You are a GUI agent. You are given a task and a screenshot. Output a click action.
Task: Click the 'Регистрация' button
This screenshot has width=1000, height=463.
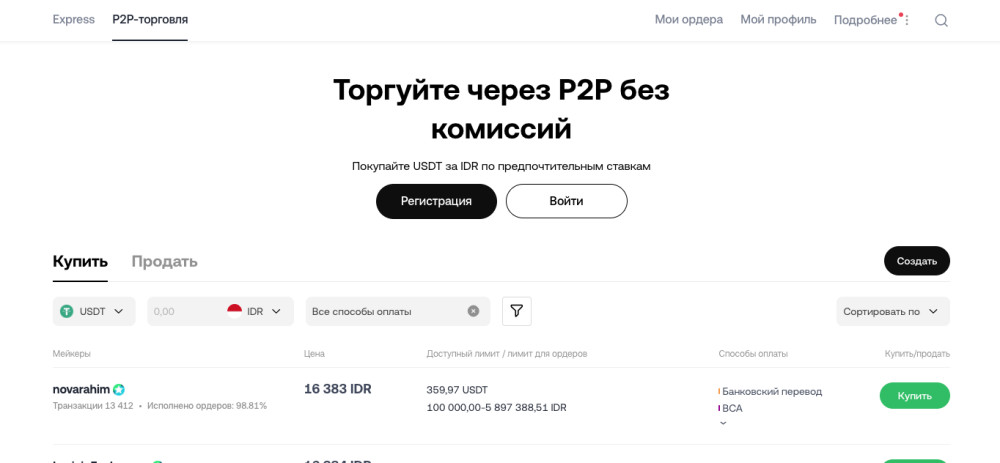point(436,201)
